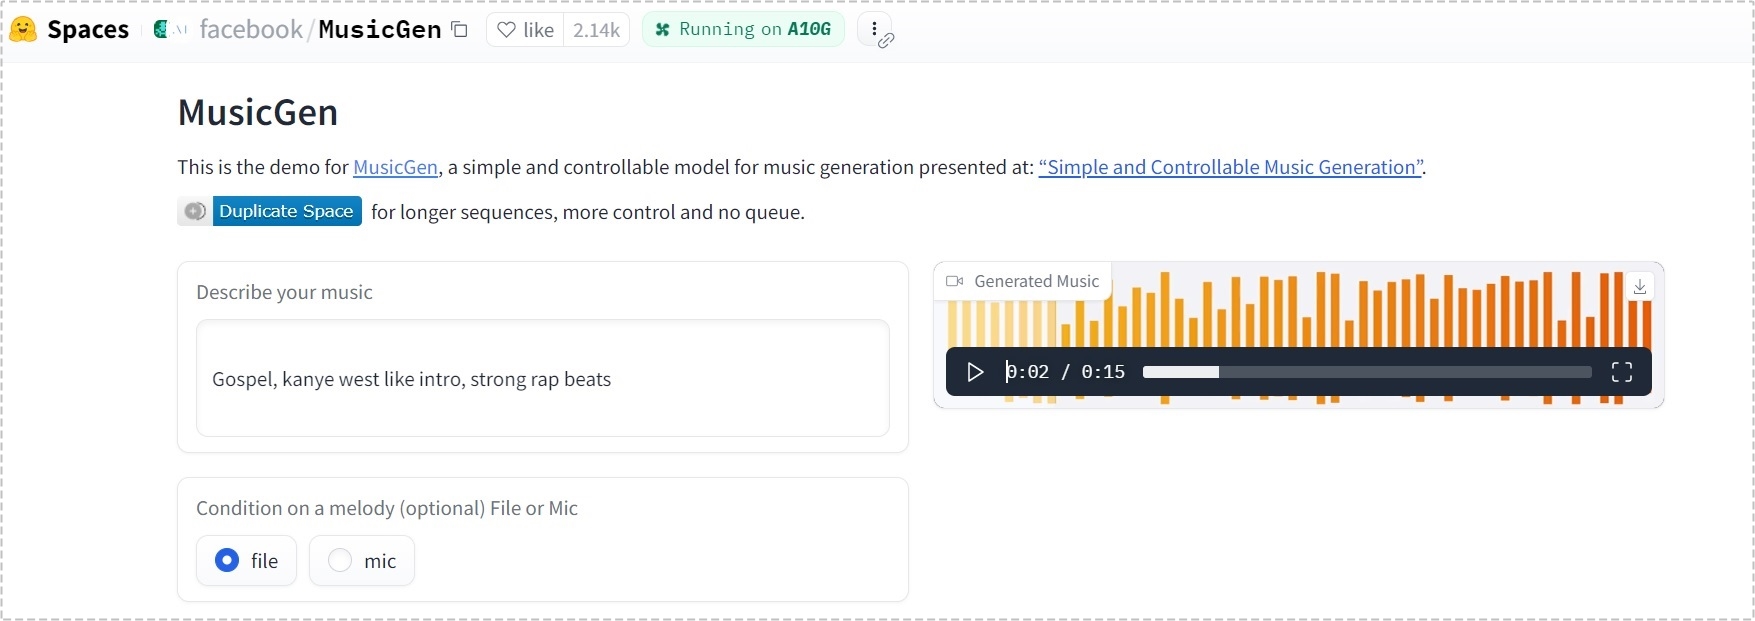
Task: Click the Condition on a melody label
Action: pyautogui.click(x=387, y=508)
